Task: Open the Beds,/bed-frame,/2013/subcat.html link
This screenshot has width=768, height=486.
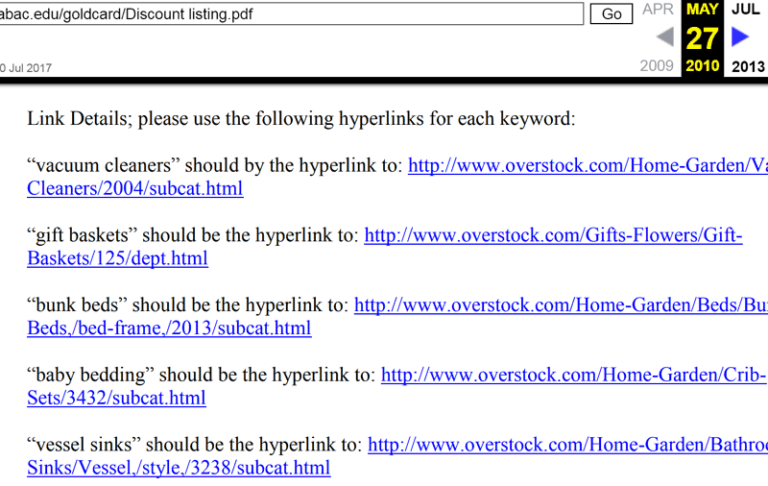Action: (169, 328)
